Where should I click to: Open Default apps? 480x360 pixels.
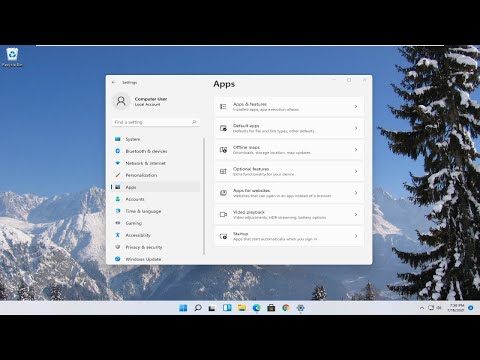pos(289,128)
